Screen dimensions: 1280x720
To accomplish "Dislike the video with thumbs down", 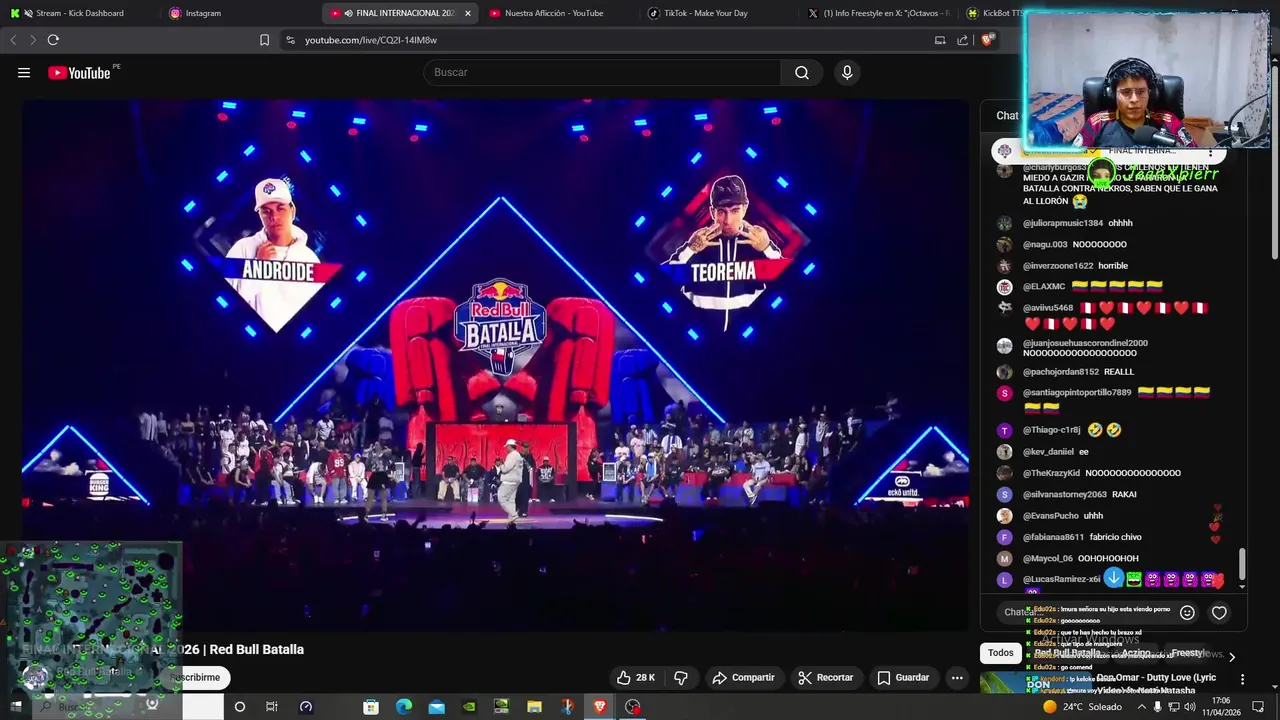I will [681, 677].
